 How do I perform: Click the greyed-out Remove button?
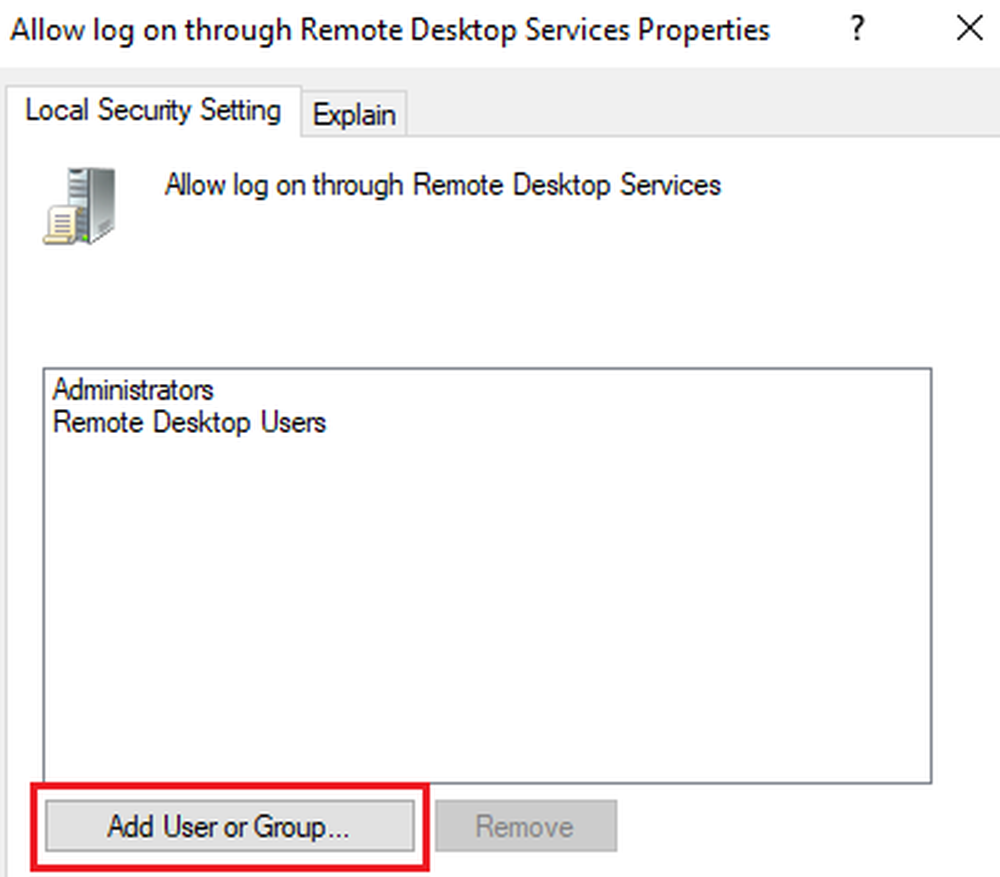coord(526,827)
